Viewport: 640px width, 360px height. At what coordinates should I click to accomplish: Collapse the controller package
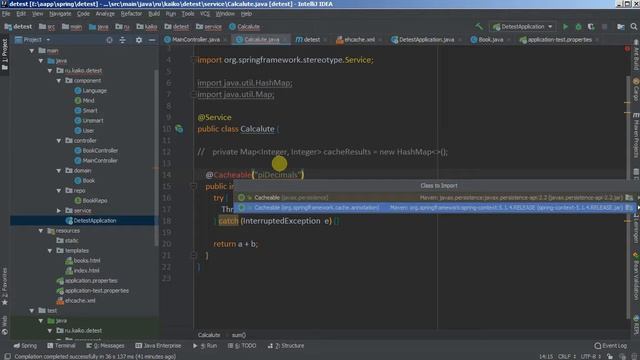59,140
